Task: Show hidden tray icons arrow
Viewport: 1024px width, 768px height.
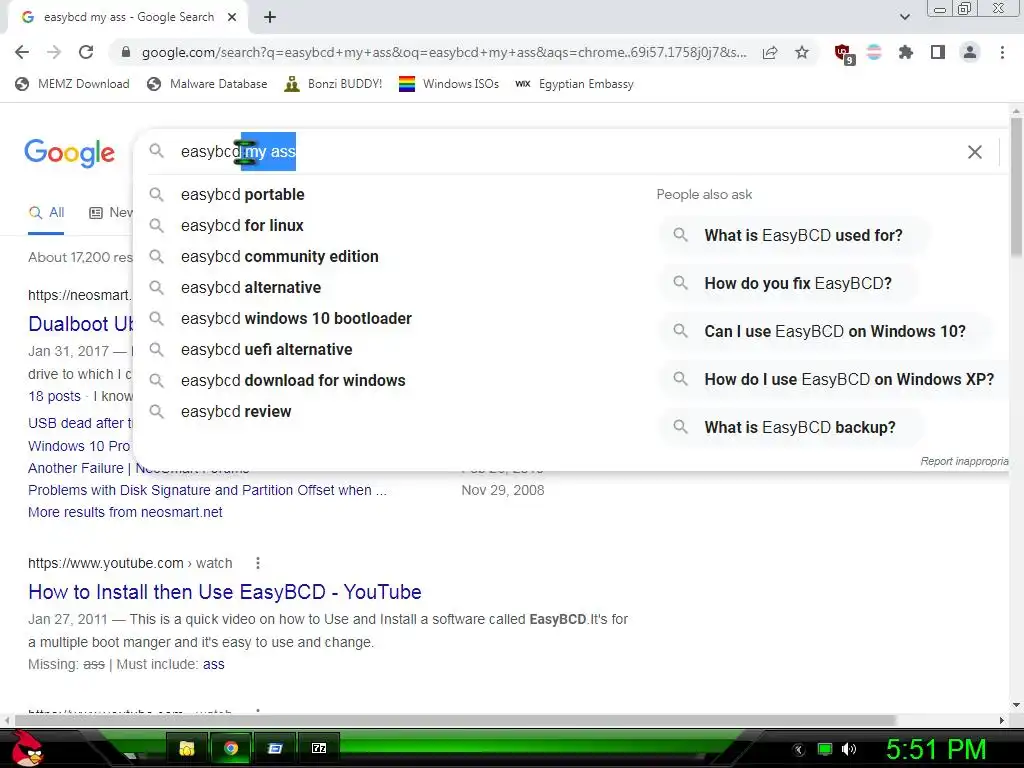Action: click(x=798, y=750)
